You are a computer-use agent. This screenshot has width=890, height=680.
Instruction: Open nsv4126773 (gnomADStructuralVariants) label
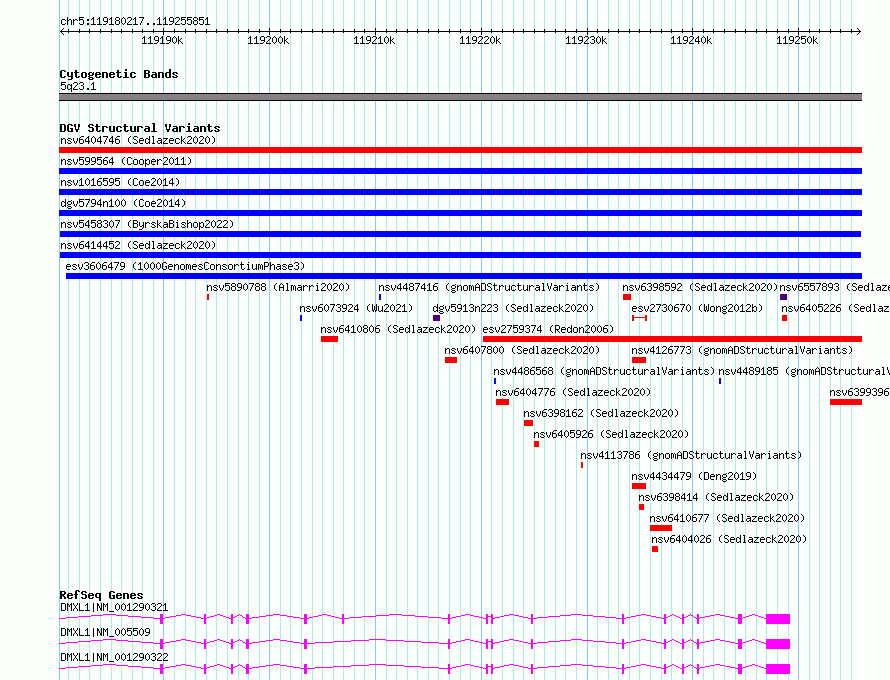point(742,350)
